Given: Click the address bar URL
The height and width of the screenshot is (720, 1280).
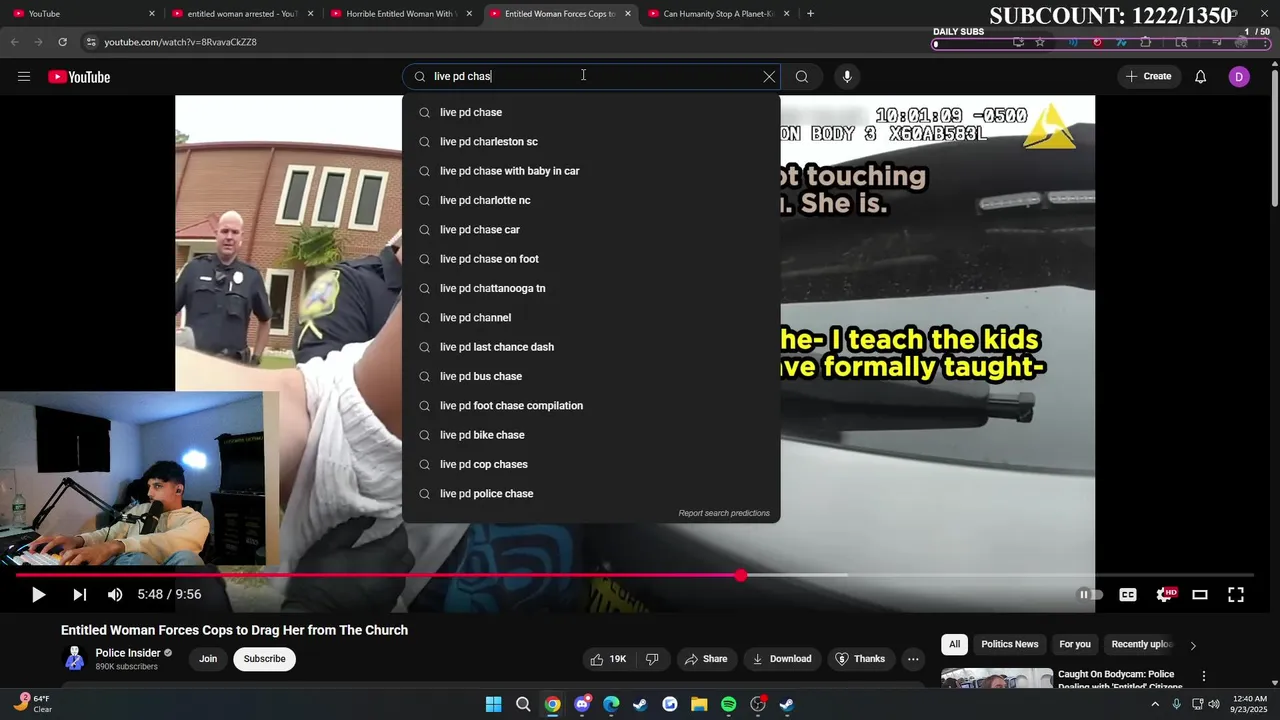Looking at the screenshot, I should [180, 42].
